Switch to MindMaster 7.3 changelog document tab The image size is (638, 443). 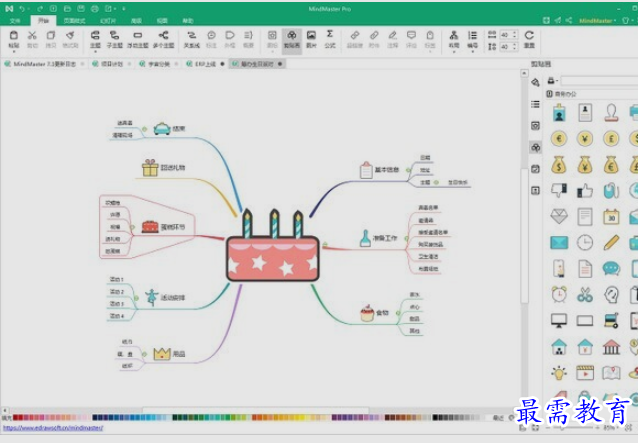(44, 64)
